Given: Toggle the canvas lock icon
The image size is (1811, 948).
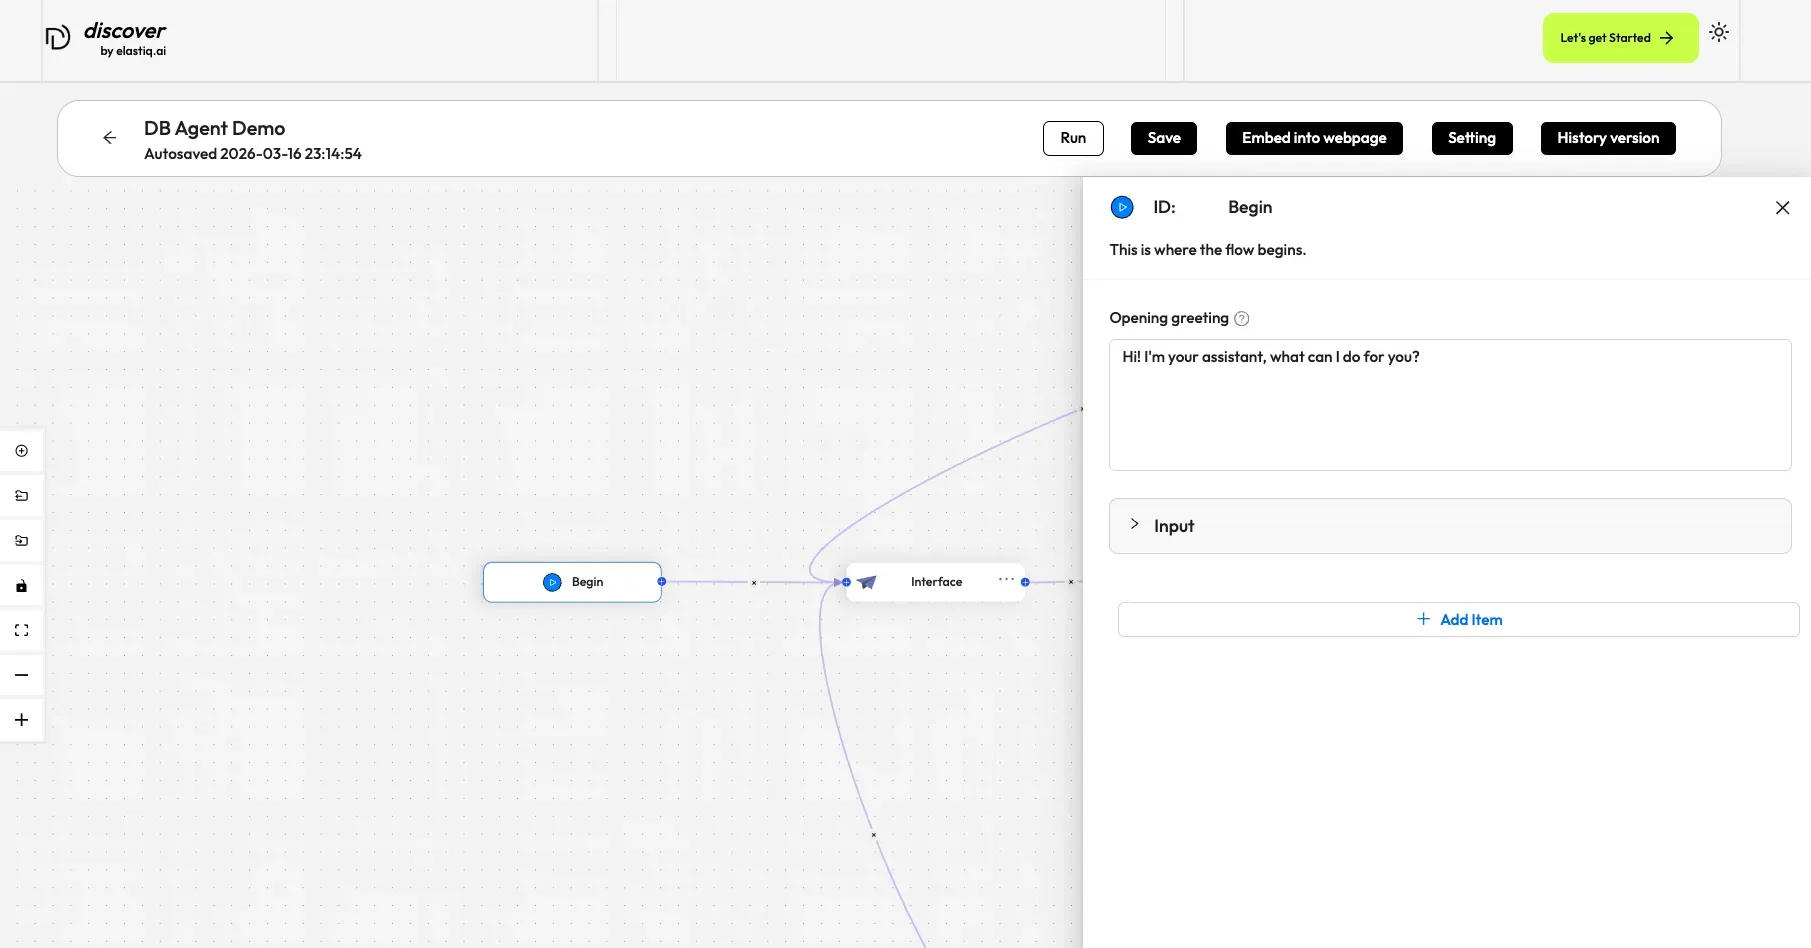Looking at the screenshot, I should click(x=21, y=586).
